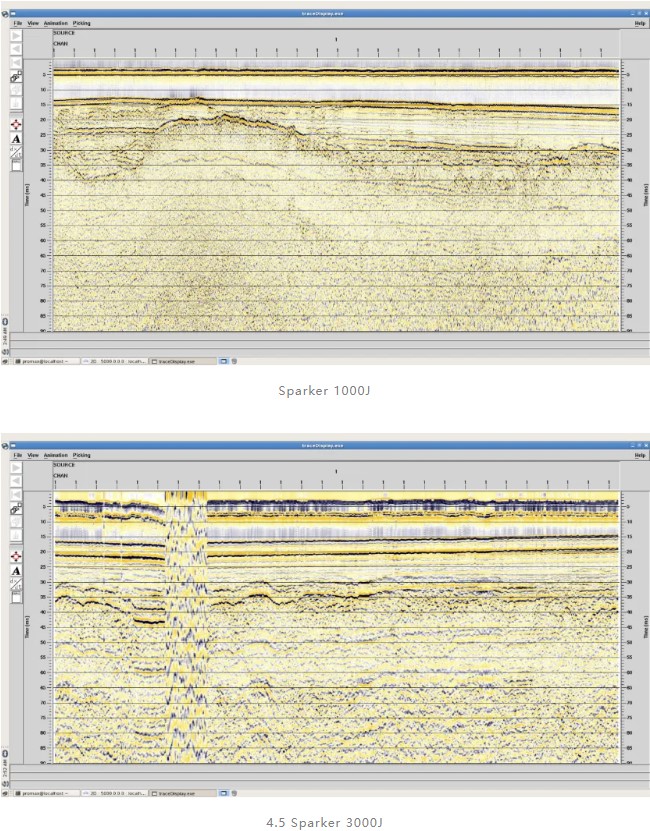This screenshot has width=650, height=831.
Task: Open the File menu in top window
Action: (x=17, y=22)
